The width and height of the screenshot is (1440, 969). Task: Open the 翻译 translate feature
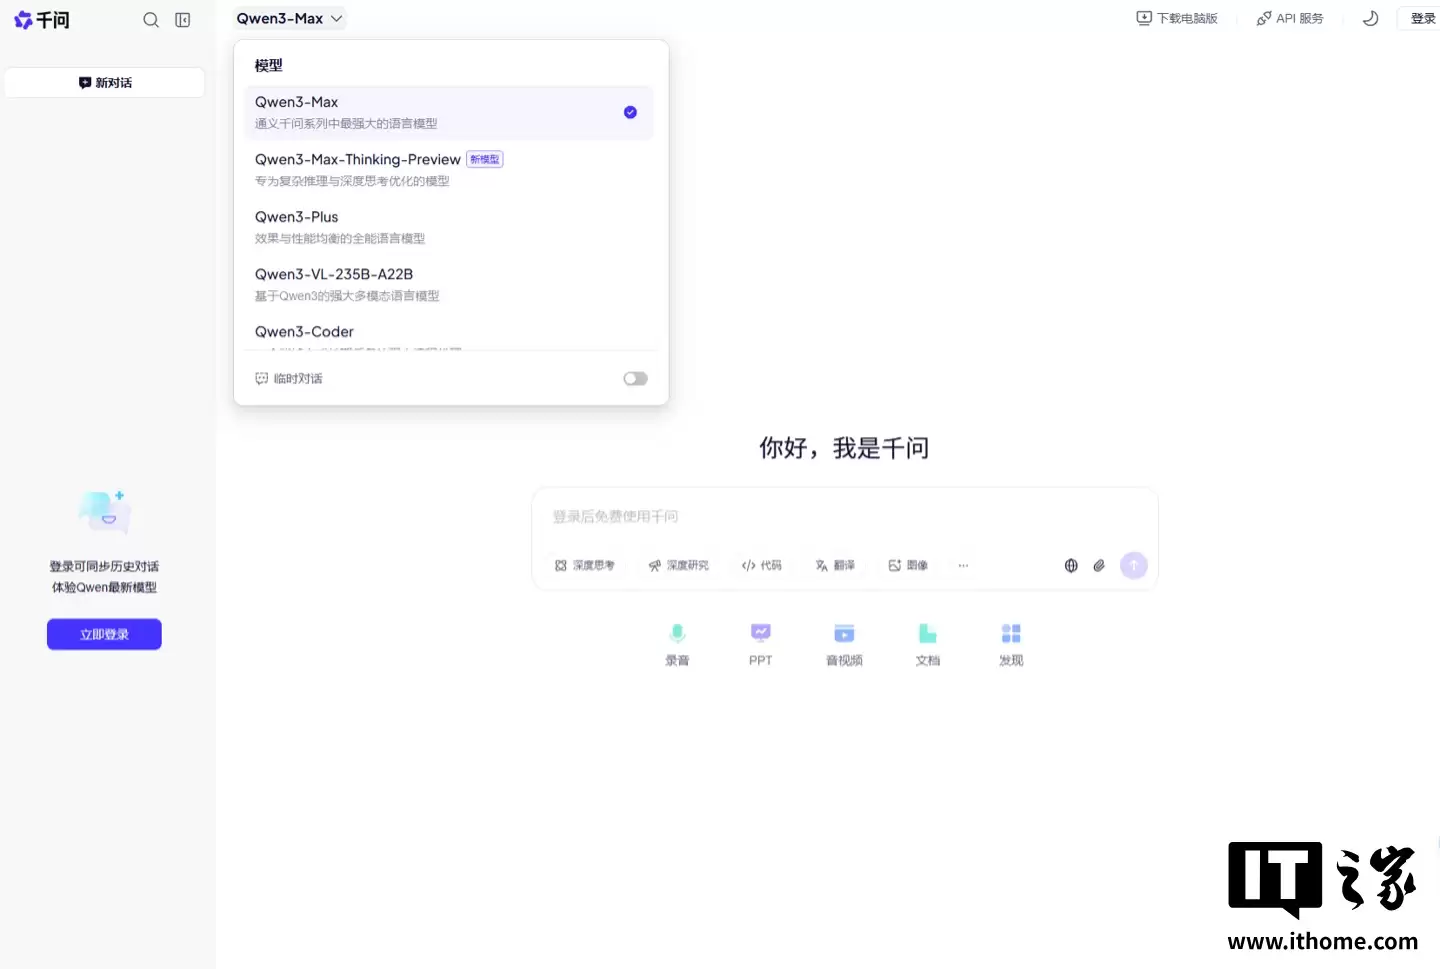(834, 565)
